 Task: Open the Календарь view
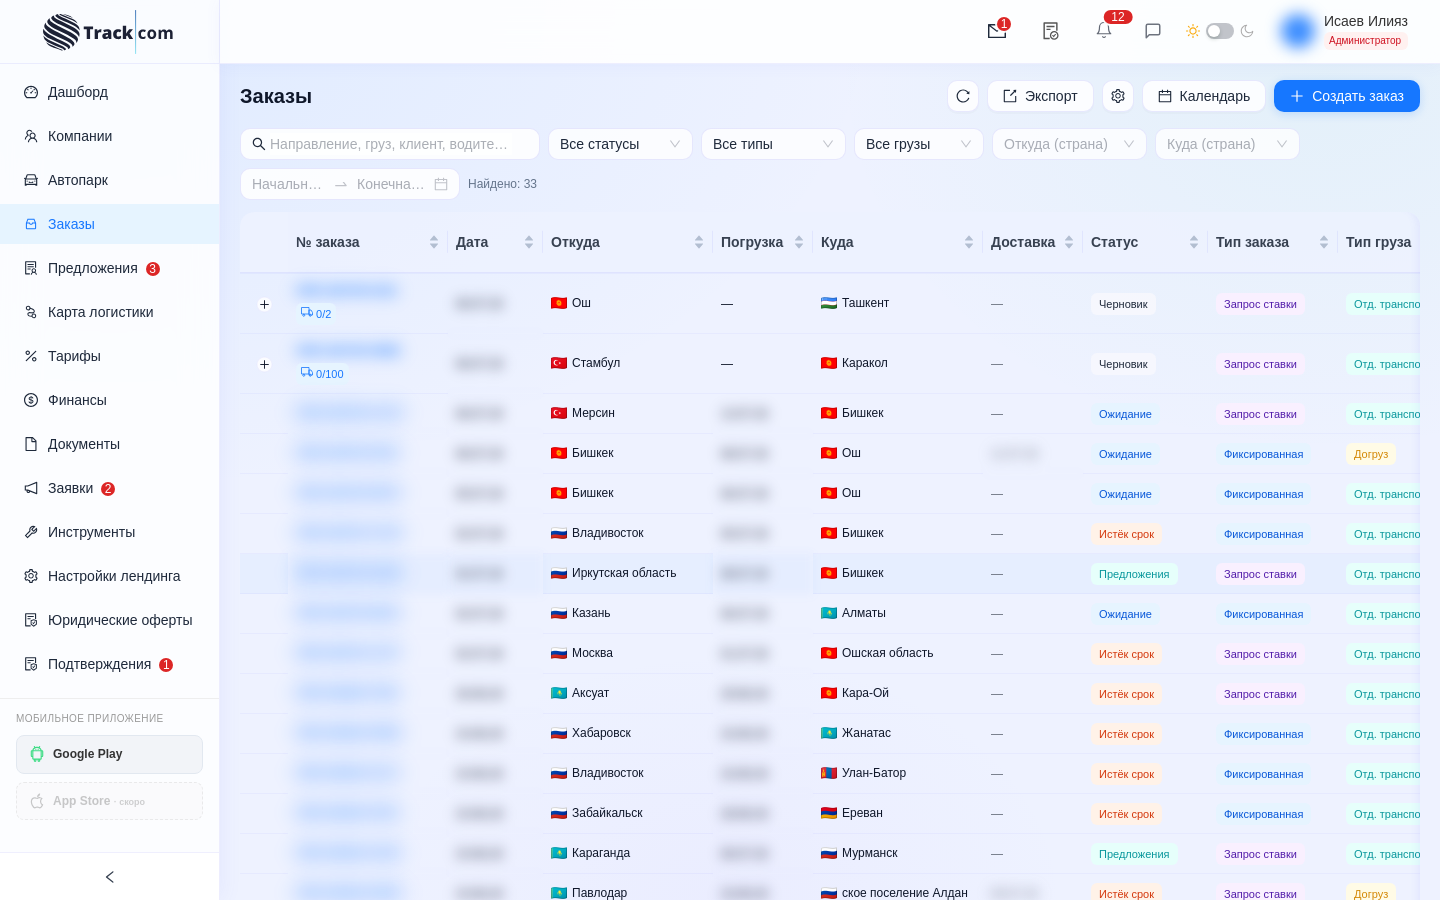(1204, 96)
